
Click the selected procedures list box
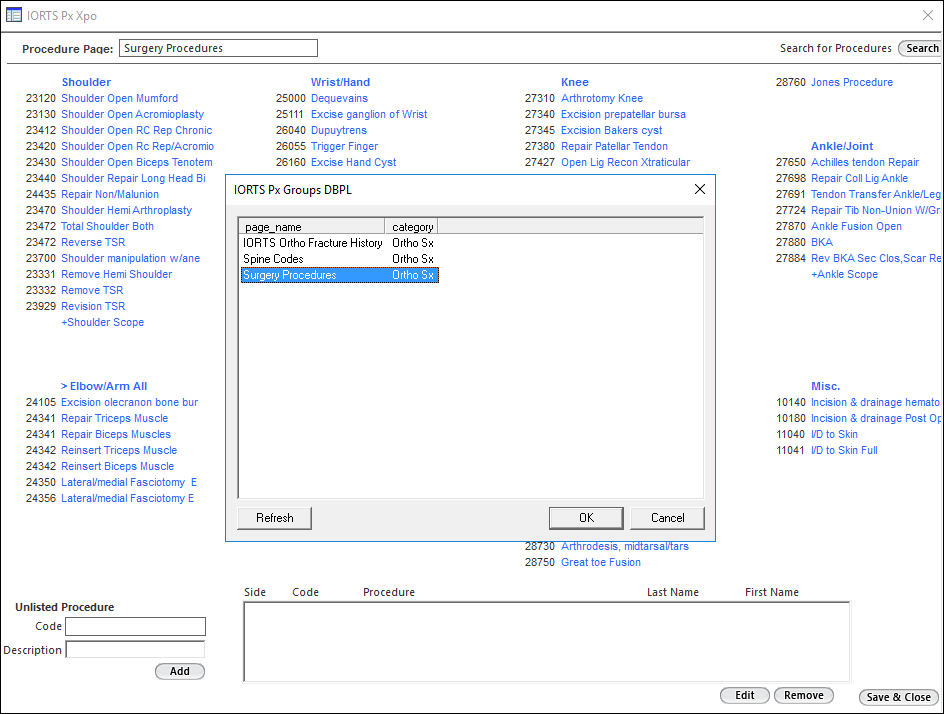[547, 642]
